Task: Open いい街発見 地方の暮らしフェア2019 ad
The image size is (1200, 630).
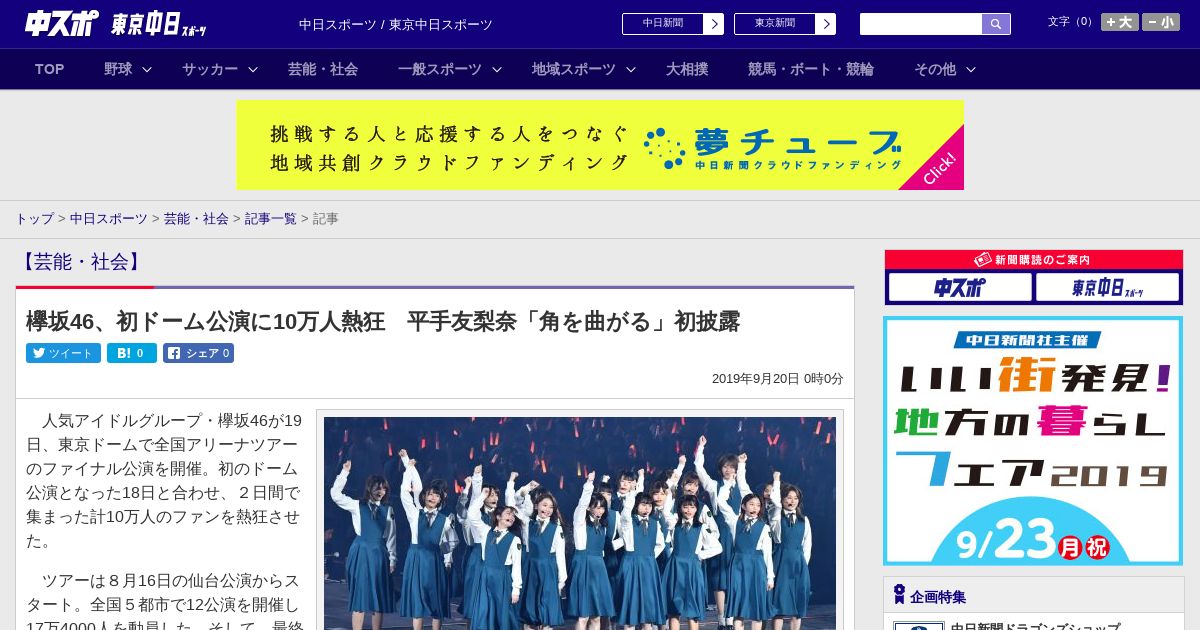Action: point(1033,441)
